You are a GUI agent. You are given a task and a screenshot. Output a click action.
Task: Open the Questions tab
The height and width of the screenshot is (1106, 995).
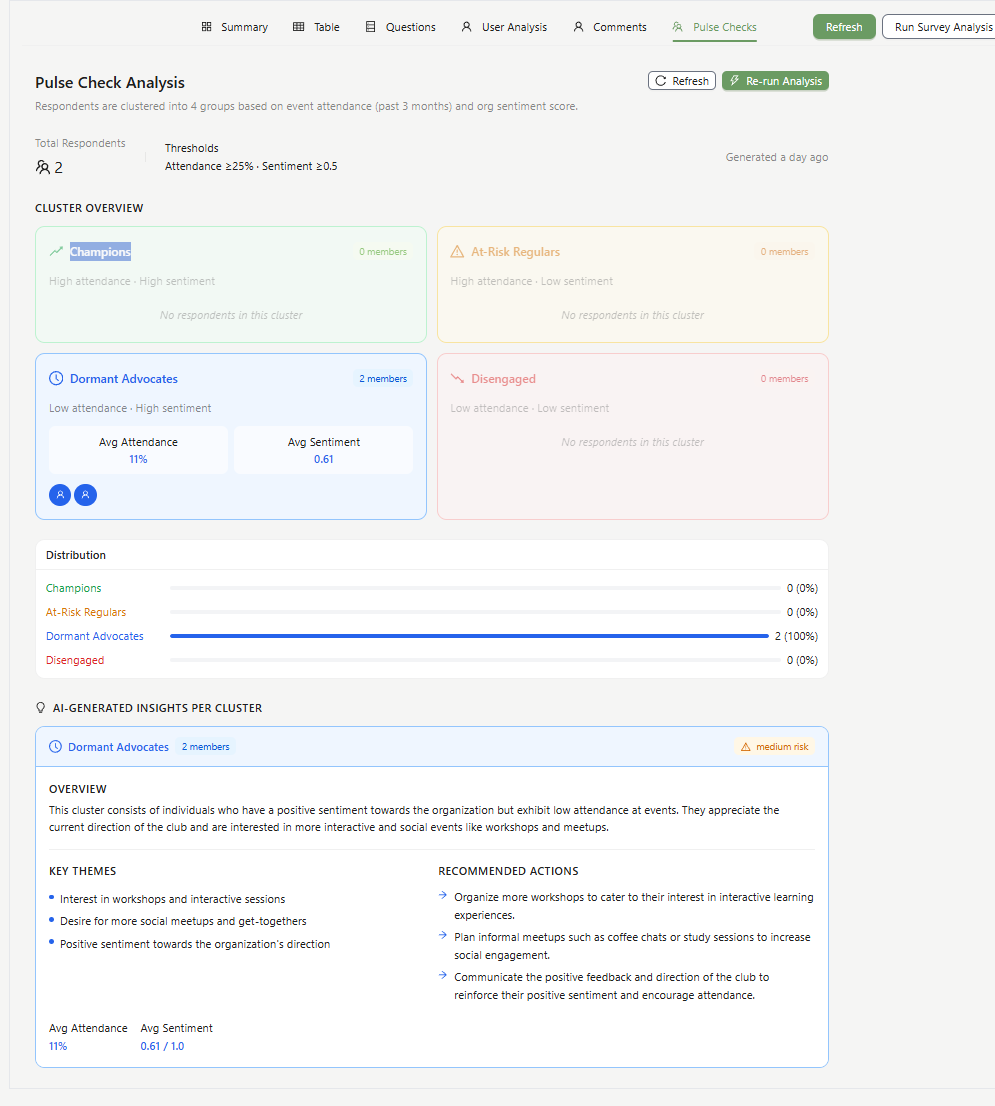pos(401,27)
